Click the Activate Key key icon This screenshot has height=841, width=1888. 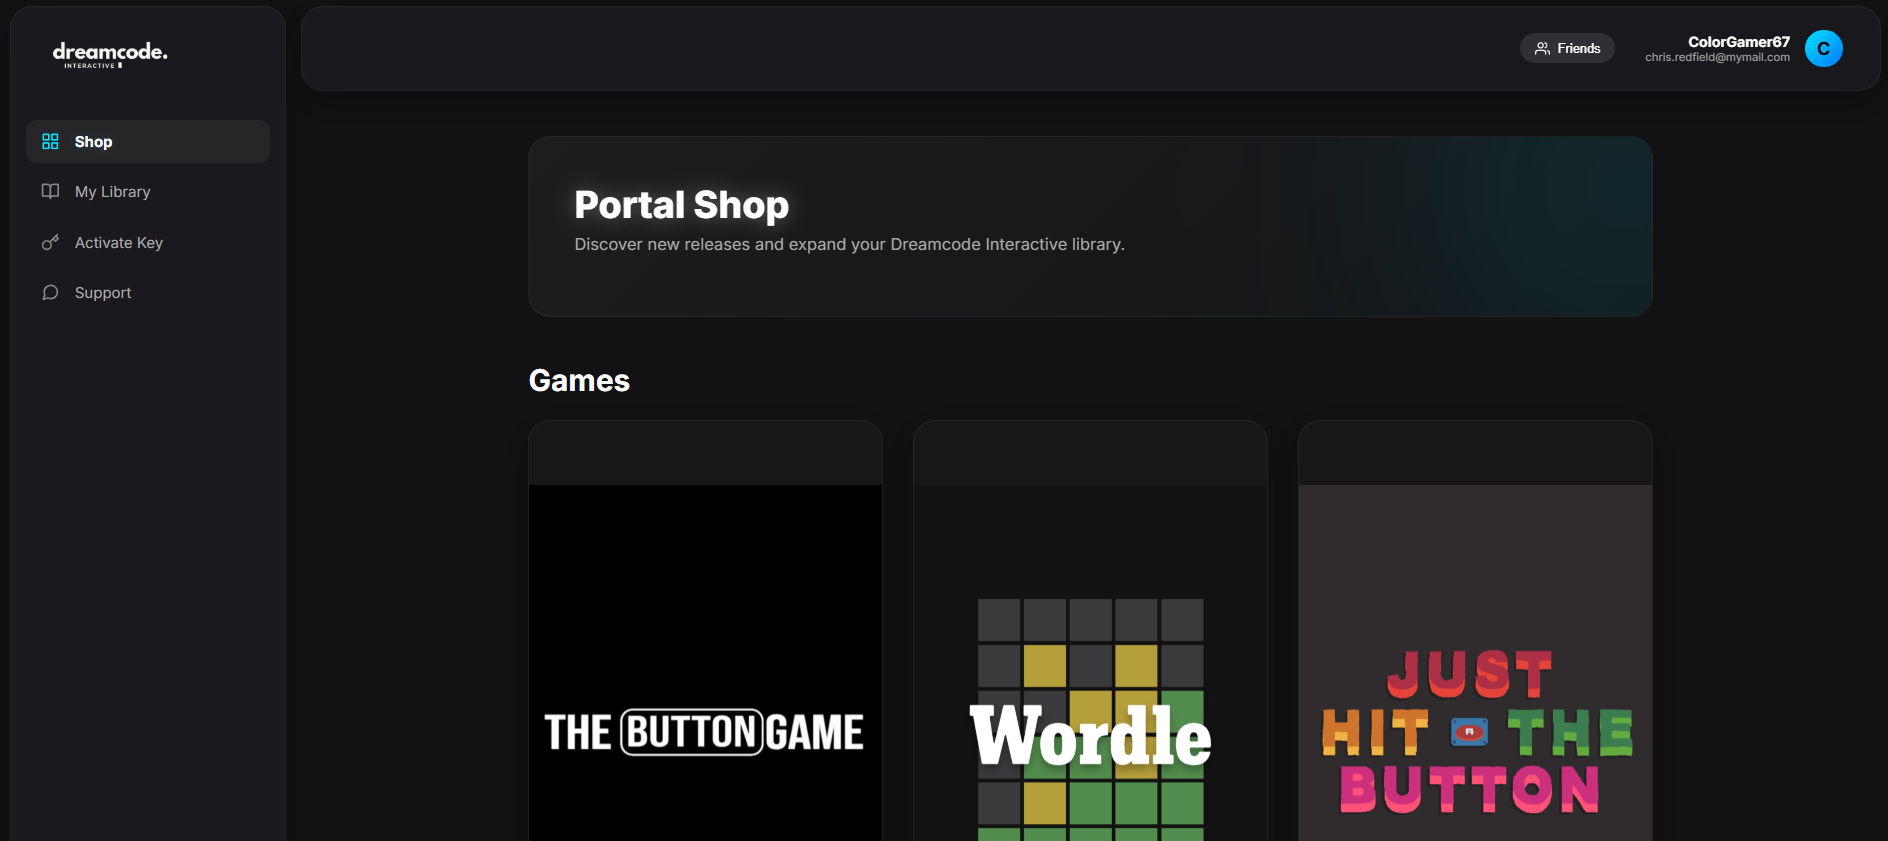tap(50, 243)
